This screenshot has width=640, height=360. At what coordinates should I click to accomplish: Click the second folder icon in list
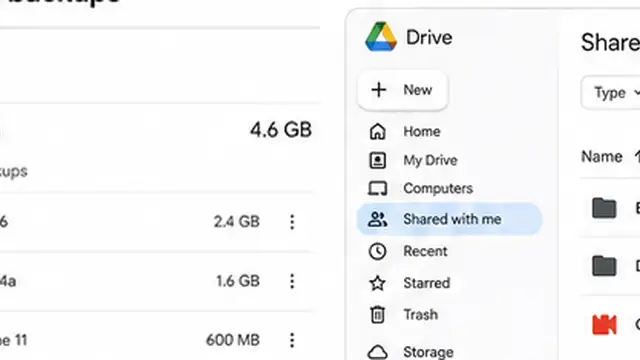click(604, 266)
